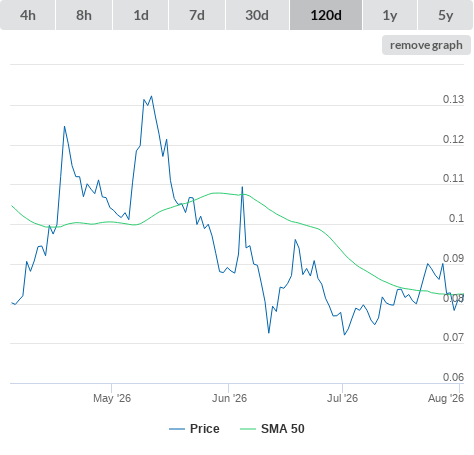View the 5y time range

pyautogui.click(x=445, y=15)
